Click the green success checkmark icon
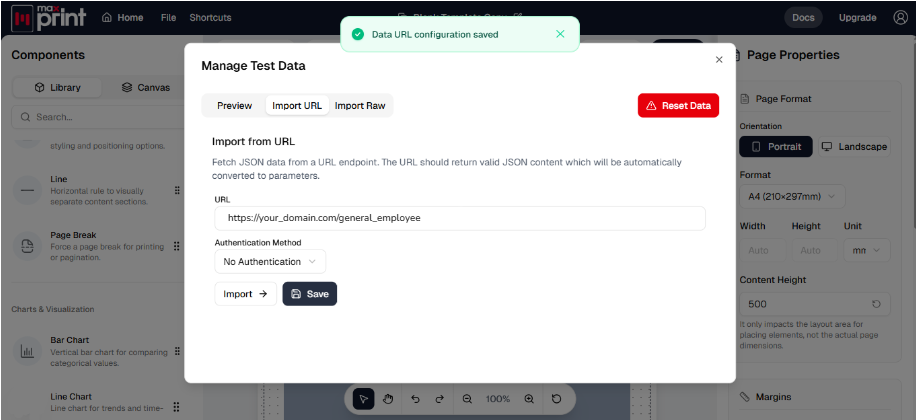The width and height of the screenshot is (916, 420). coord(358,34)
